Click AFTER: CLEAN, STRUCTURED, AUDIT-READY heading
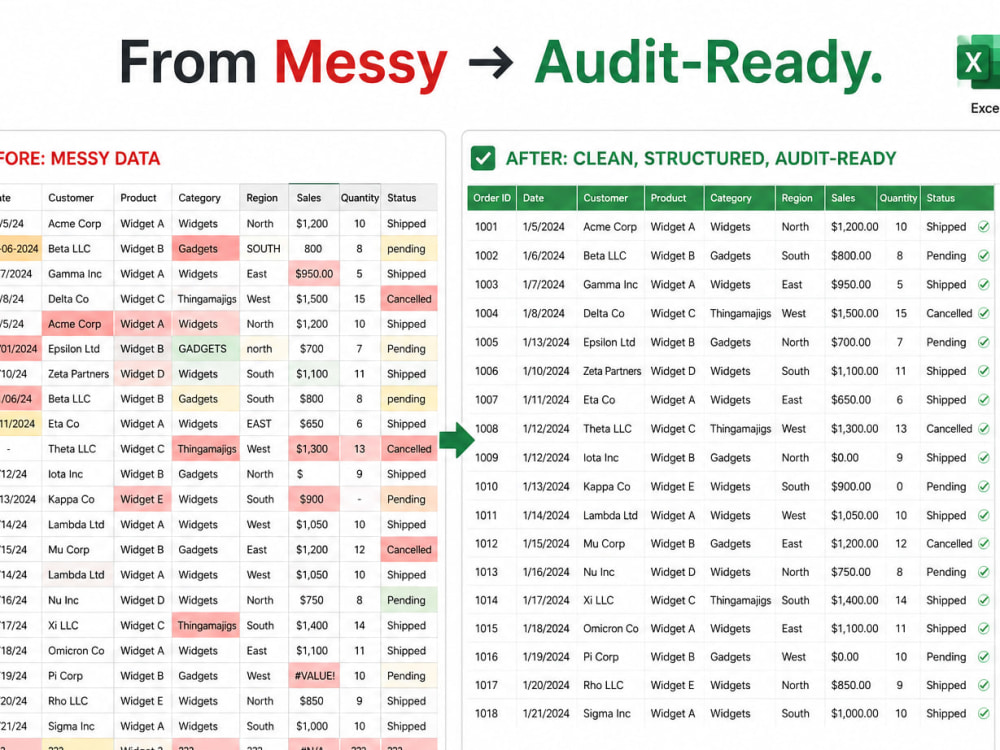 [701, 158]
